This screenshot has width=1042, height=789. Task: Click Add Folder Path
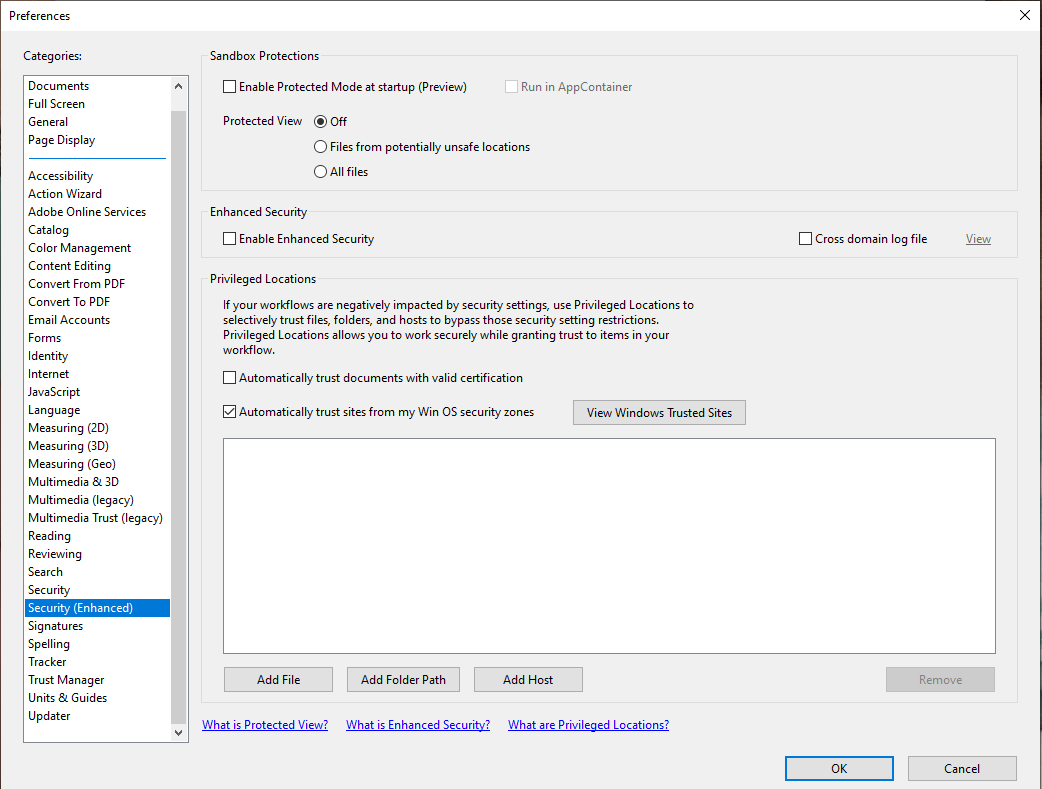(403, 679)
